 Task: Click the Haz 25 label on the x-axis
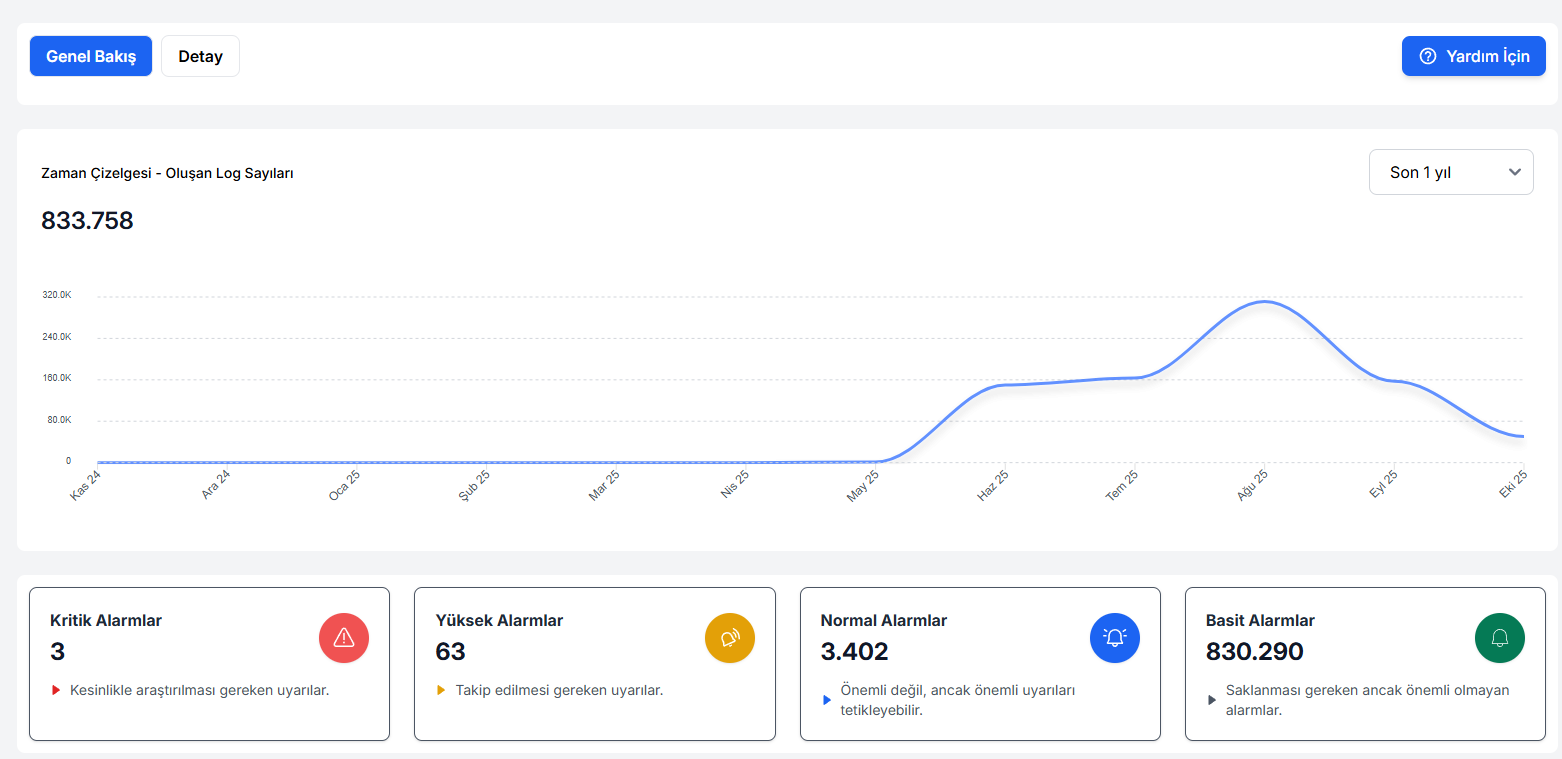point(993,485)
